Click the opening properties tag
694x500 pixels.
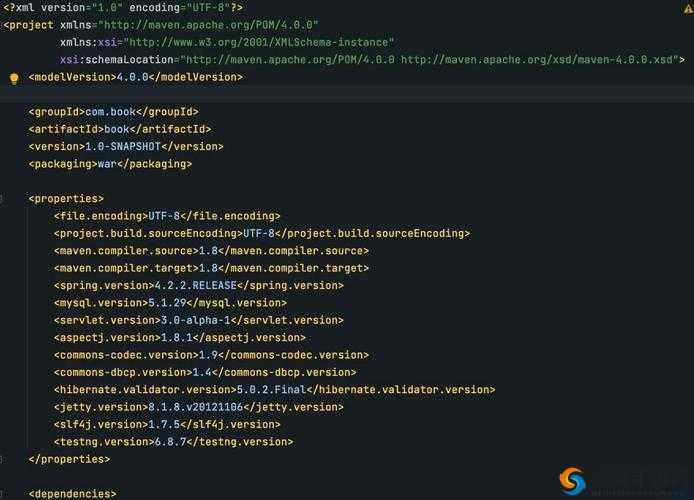tap(66, 199)
